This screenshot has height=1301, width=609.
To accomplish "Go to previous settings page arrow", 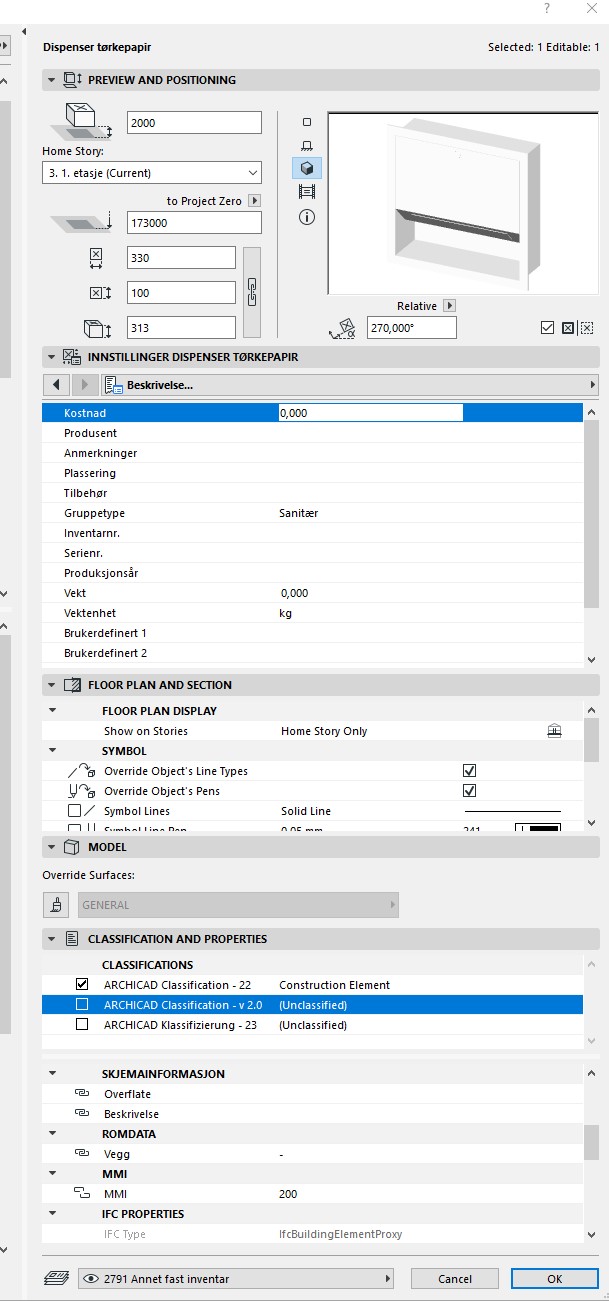I will pos(56,385).
